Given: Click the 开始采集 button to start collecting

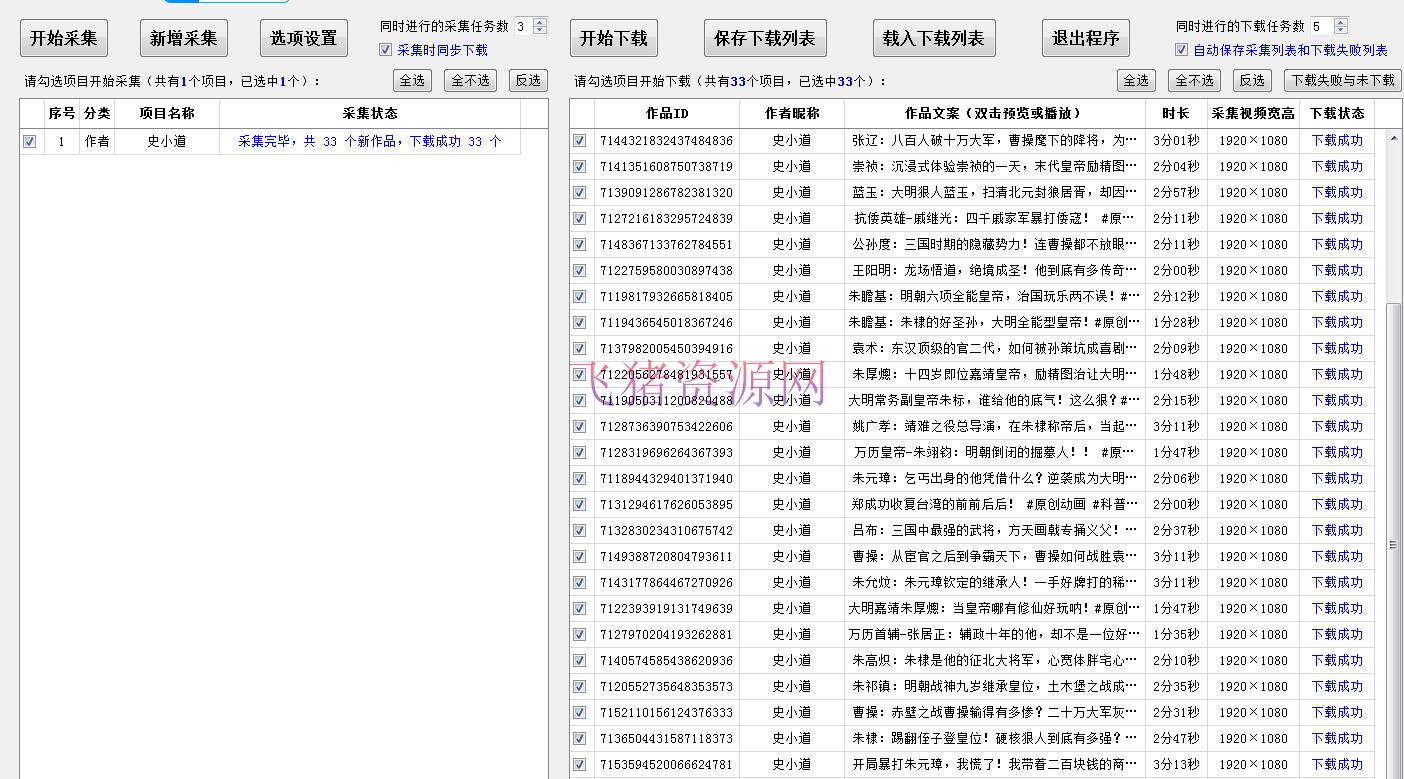Looking at the screenshot, I should (x=61, y=37).
